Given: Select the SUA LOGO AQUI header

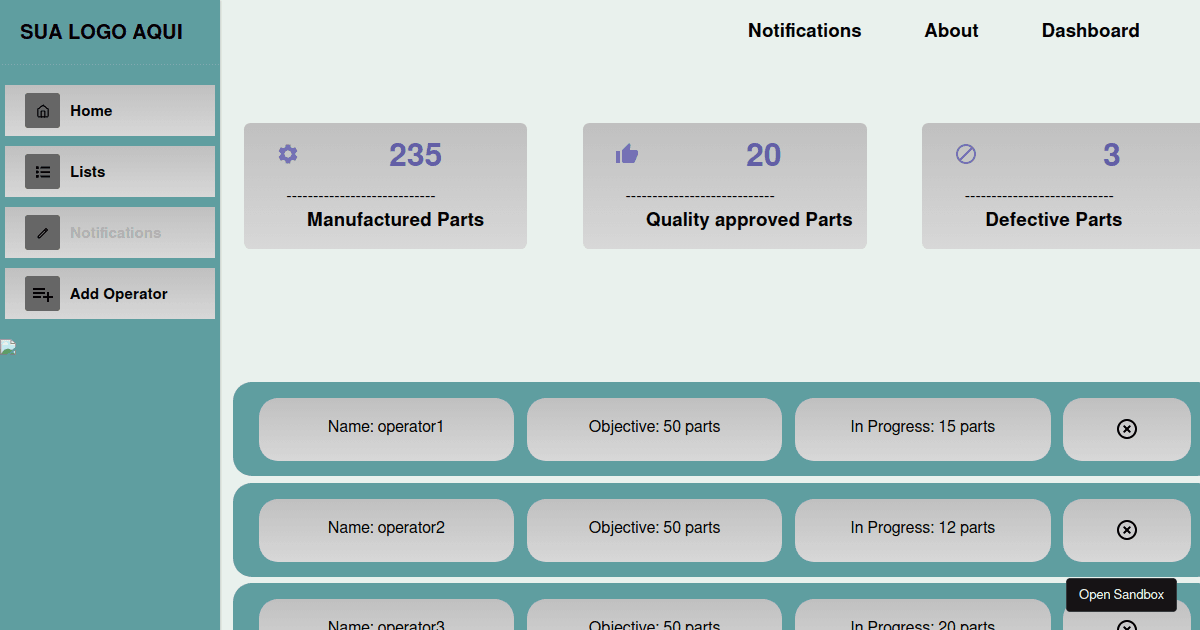Looking at the screenshot, I should coord(101,32).
